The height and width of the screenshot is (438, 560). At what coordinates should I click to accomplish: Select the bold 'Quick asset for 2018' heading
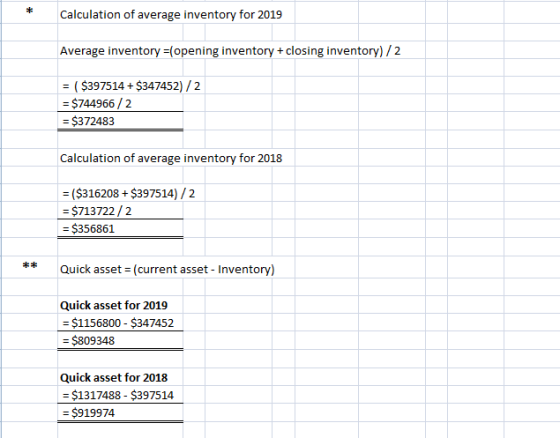pos(114,378)
